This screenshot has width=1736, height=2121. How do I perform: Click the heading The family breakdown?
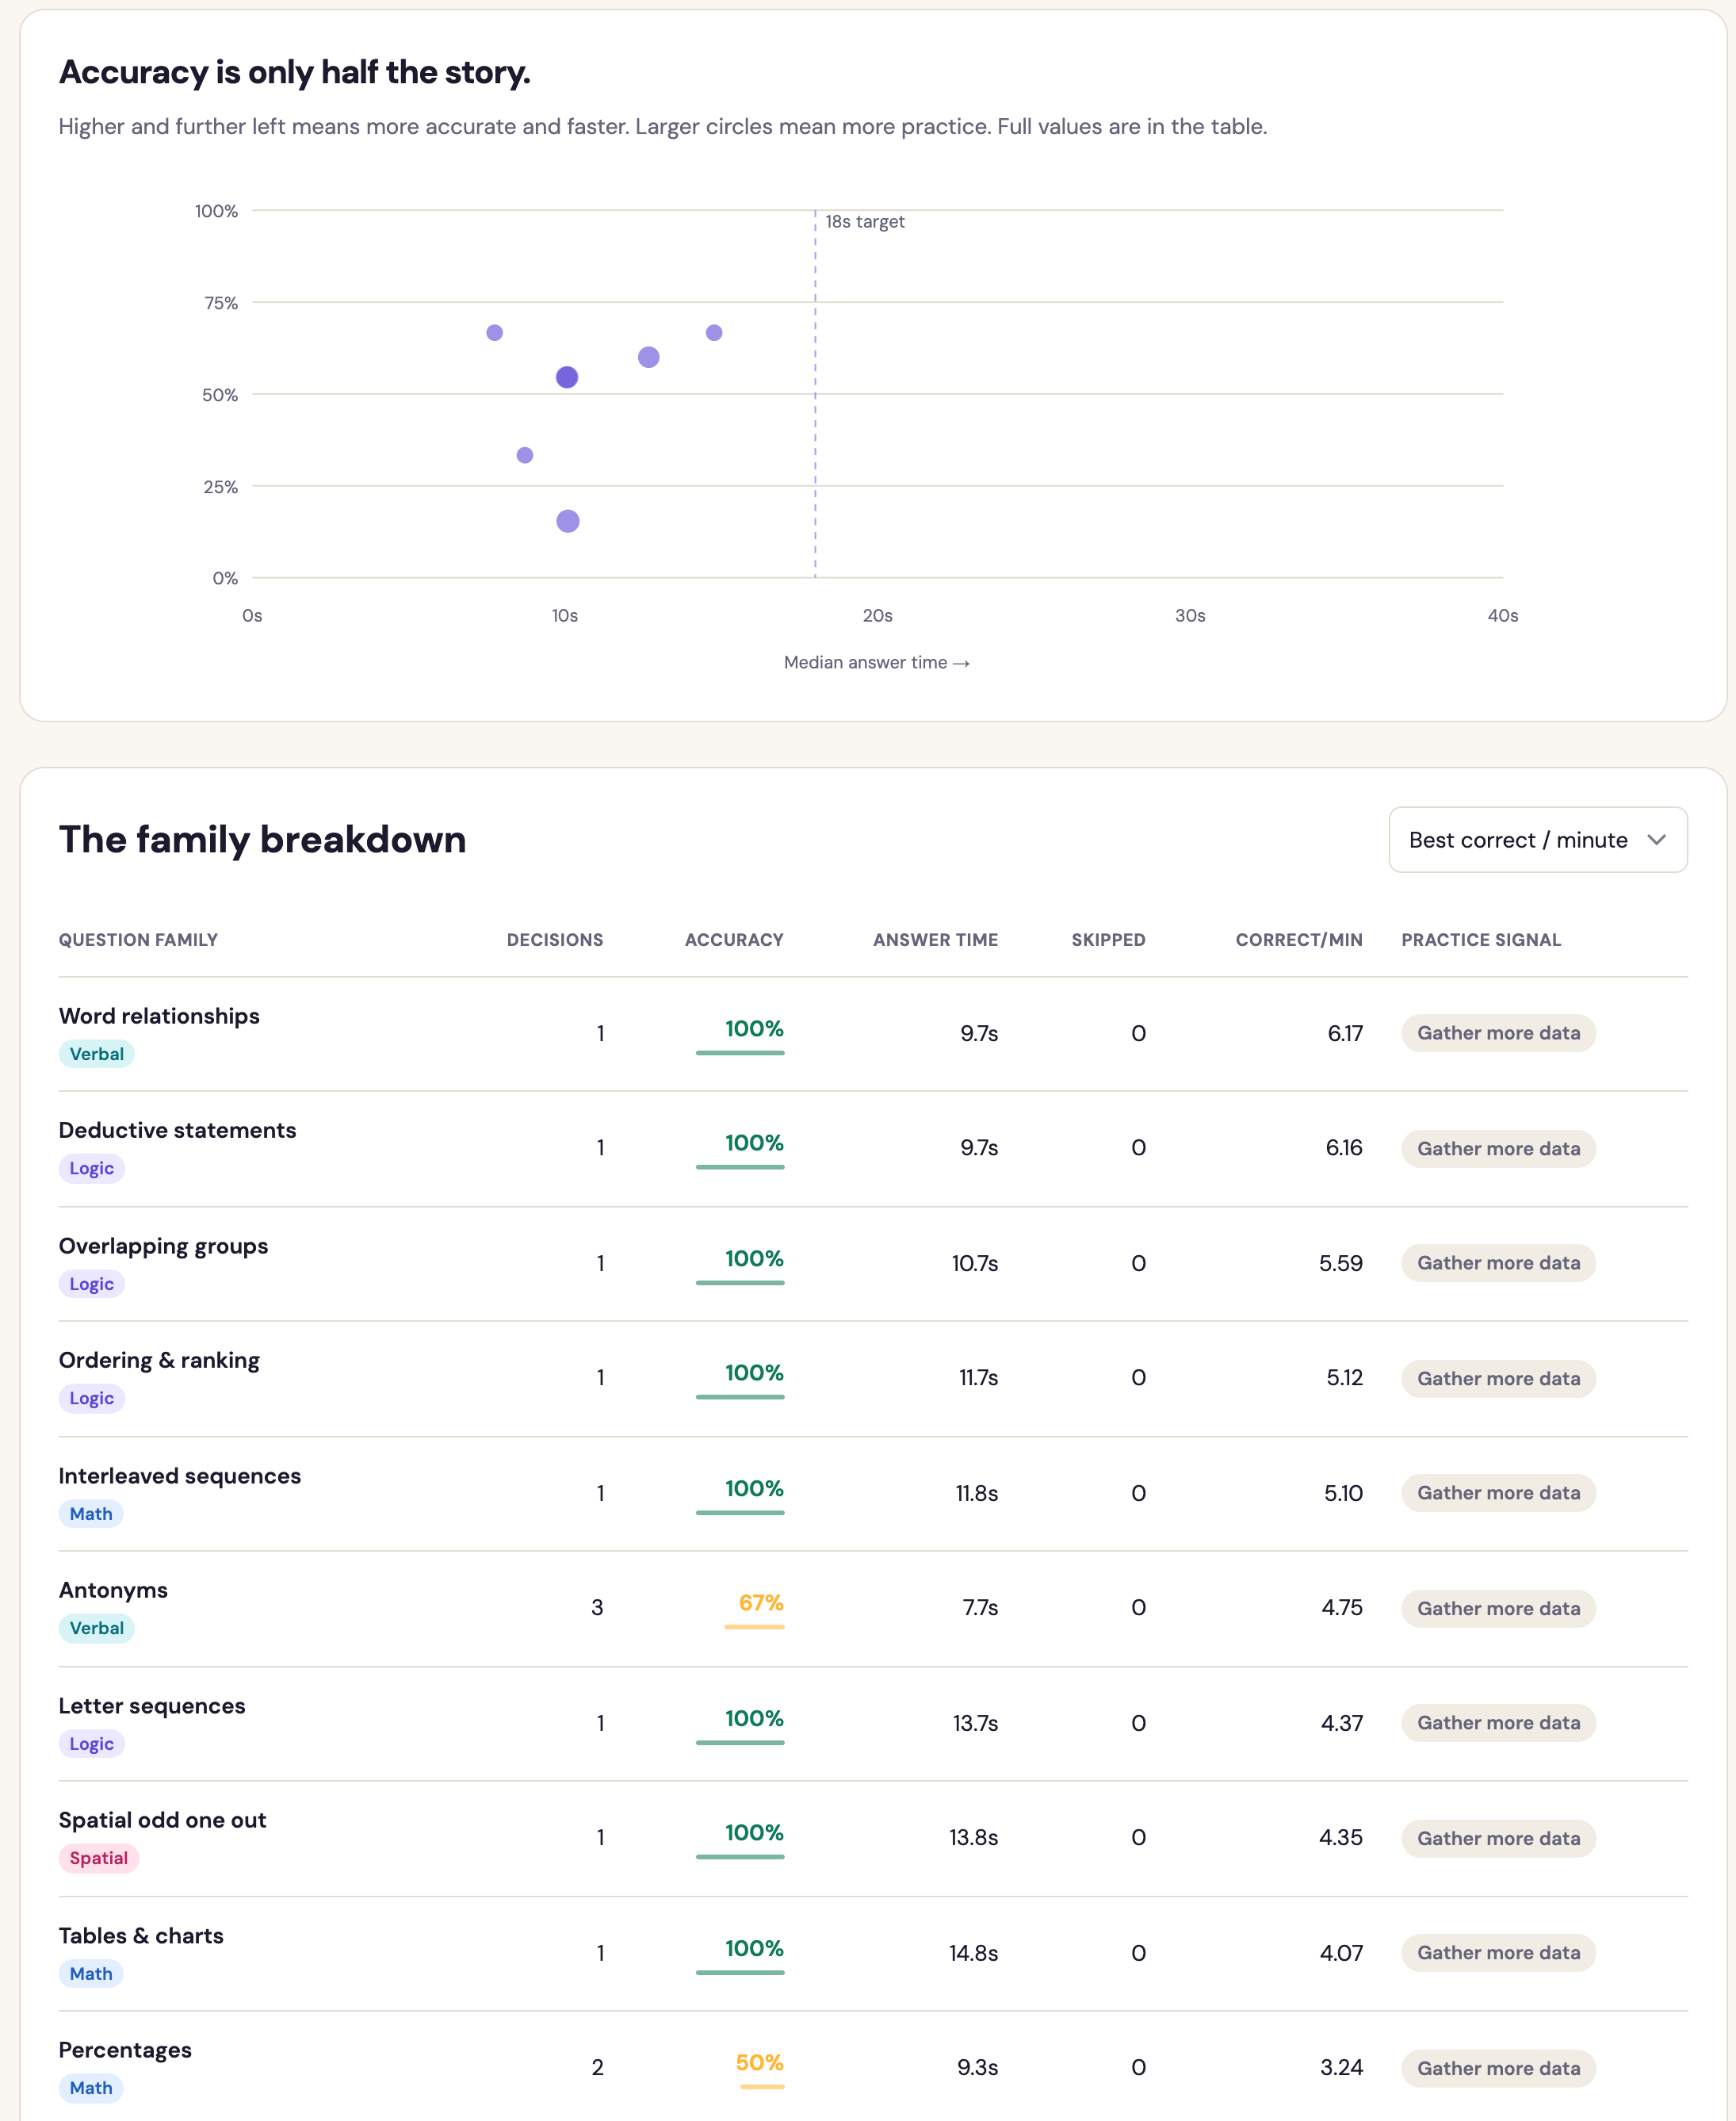pyautogui.click(x=262, y=840)
